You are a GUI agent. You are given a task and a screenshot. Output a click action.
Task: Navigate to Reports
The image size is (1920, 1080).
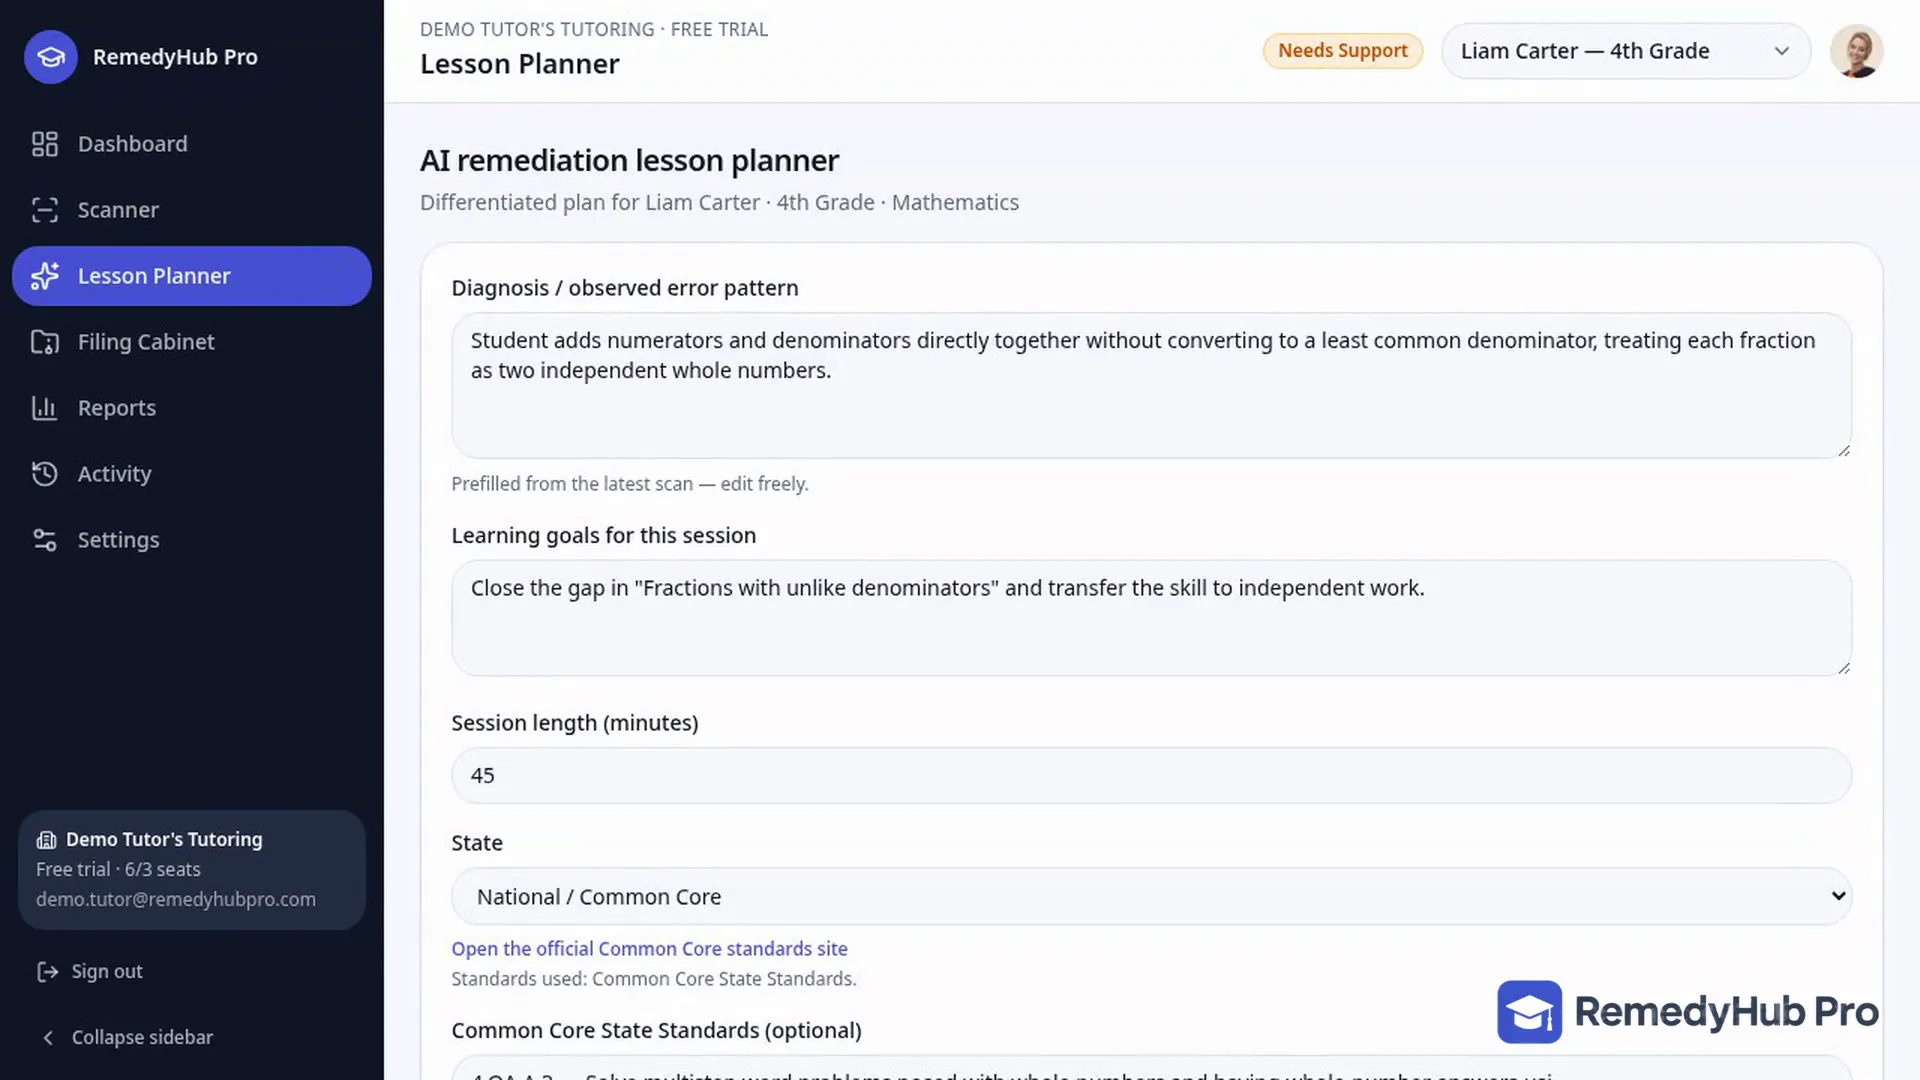[117, 408]
